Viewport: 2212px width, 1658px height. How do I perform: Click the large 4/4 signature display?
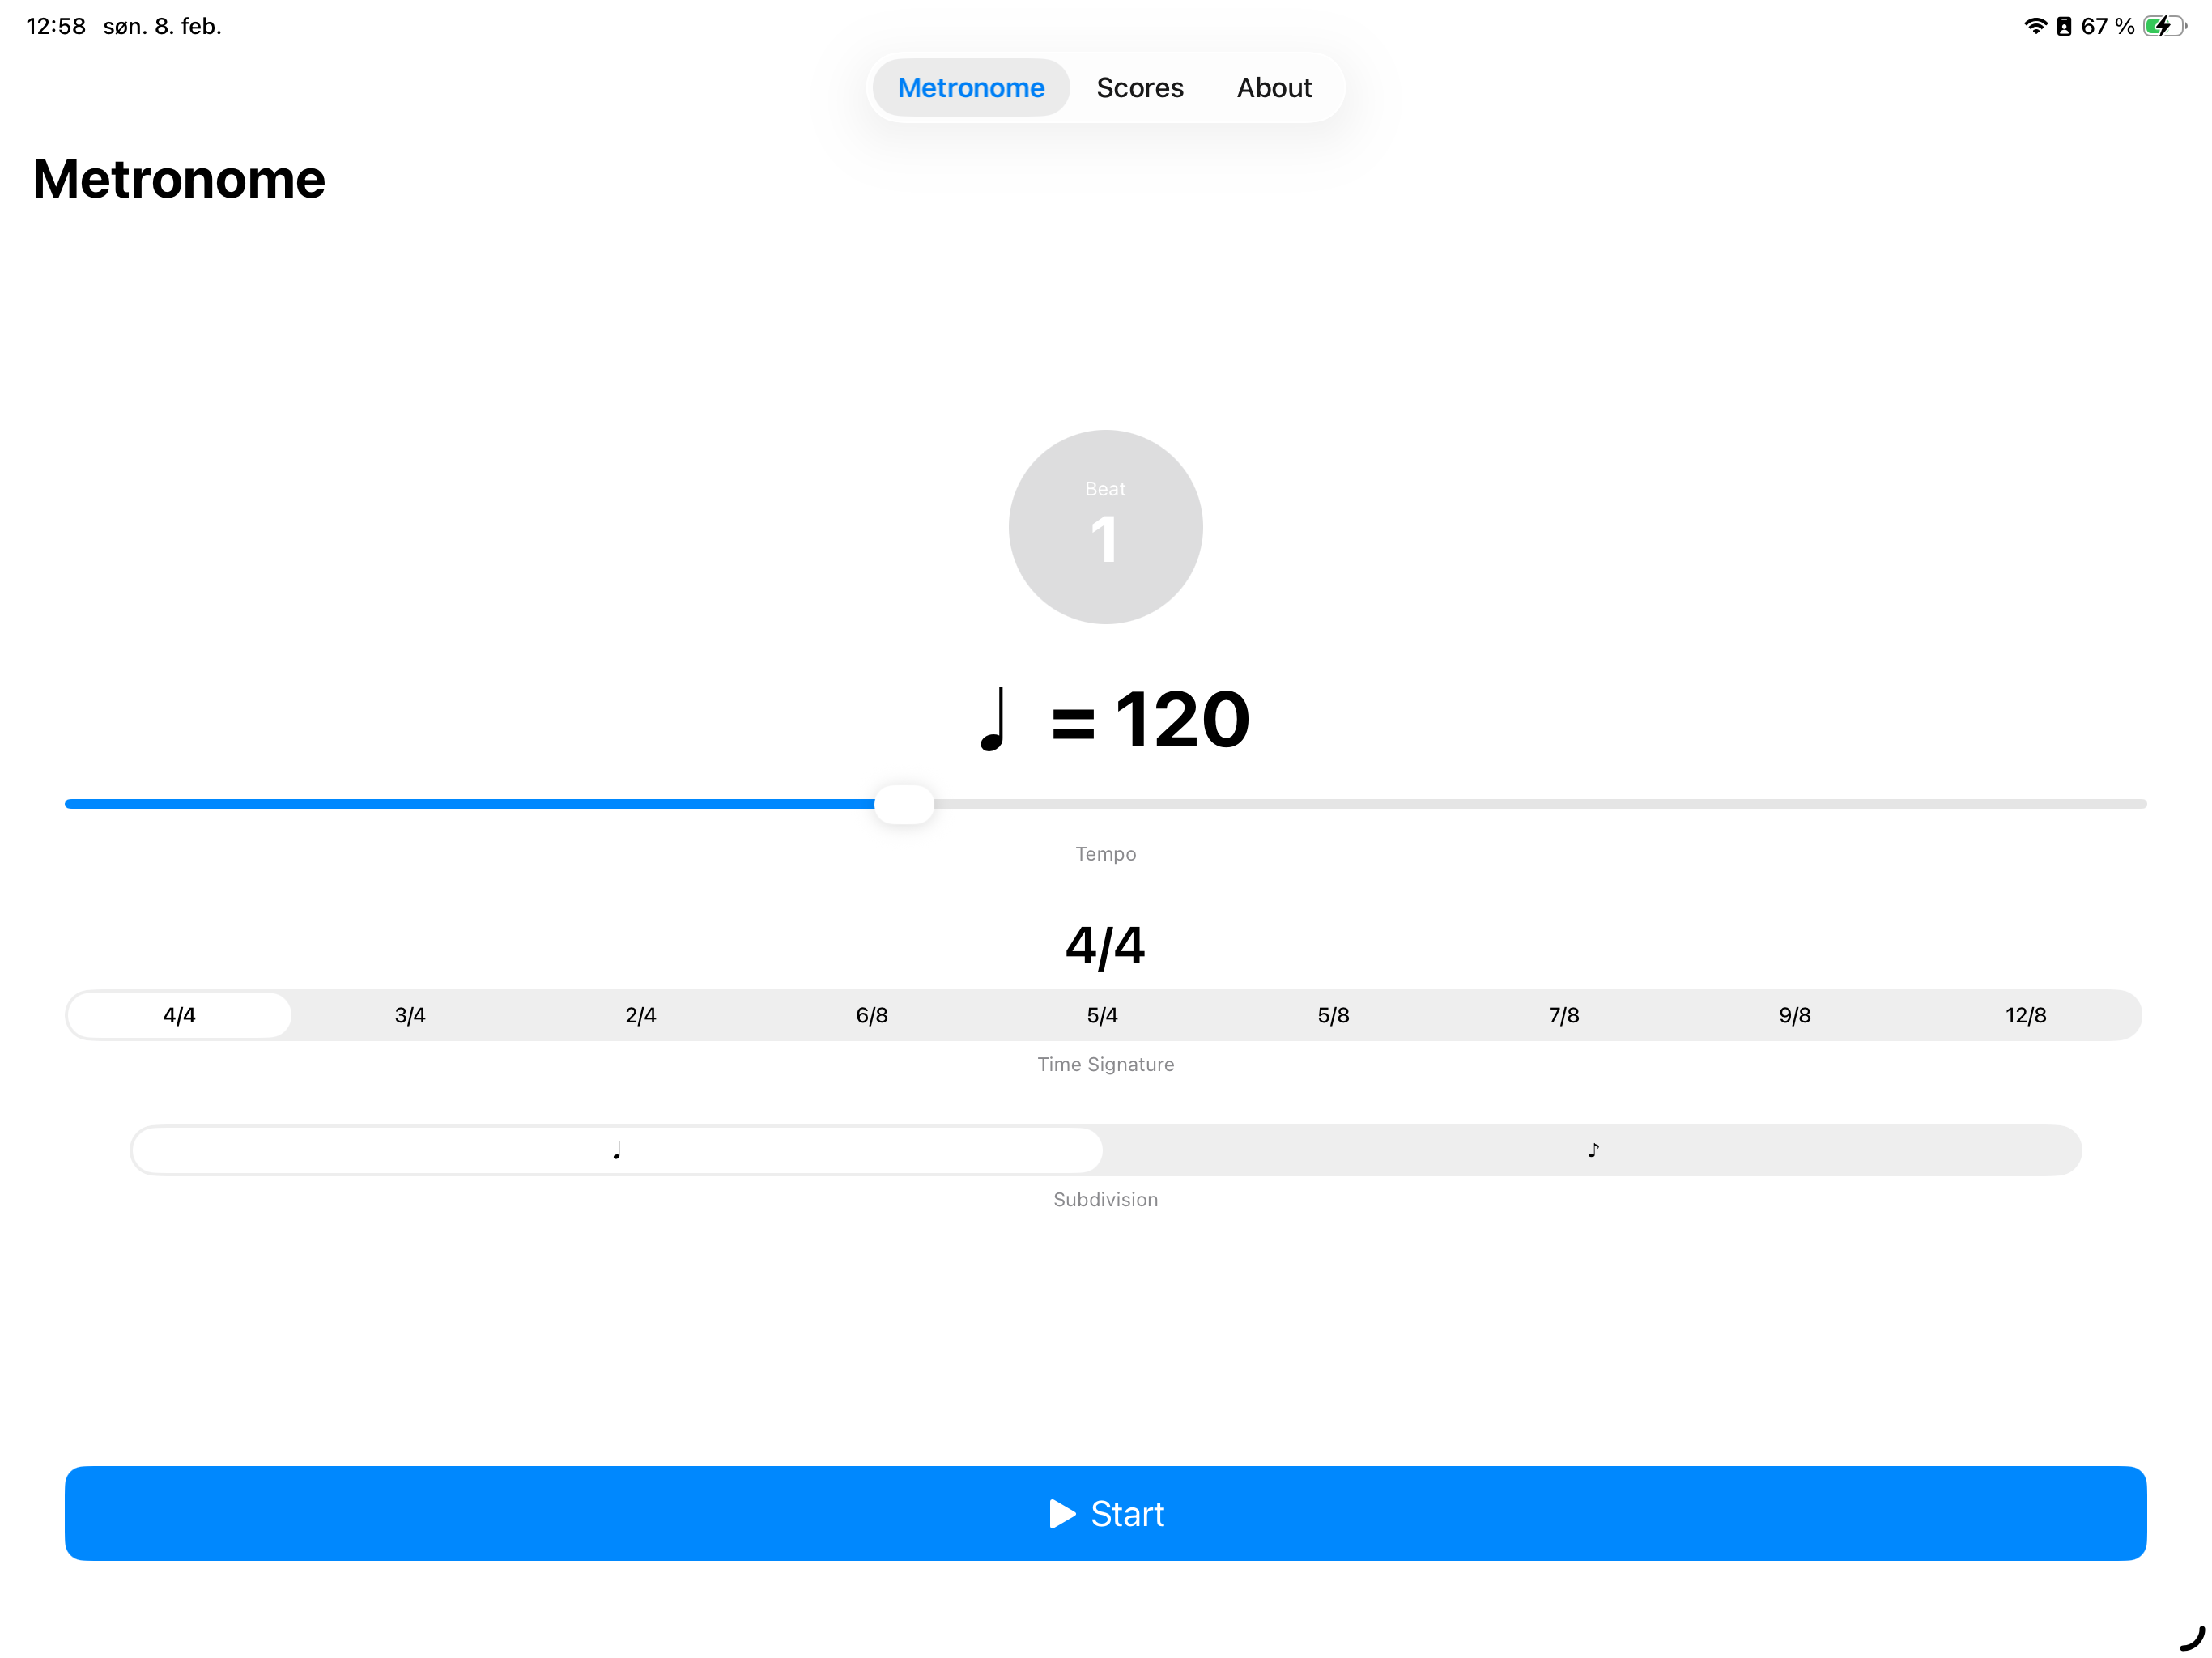point(1105,946)
